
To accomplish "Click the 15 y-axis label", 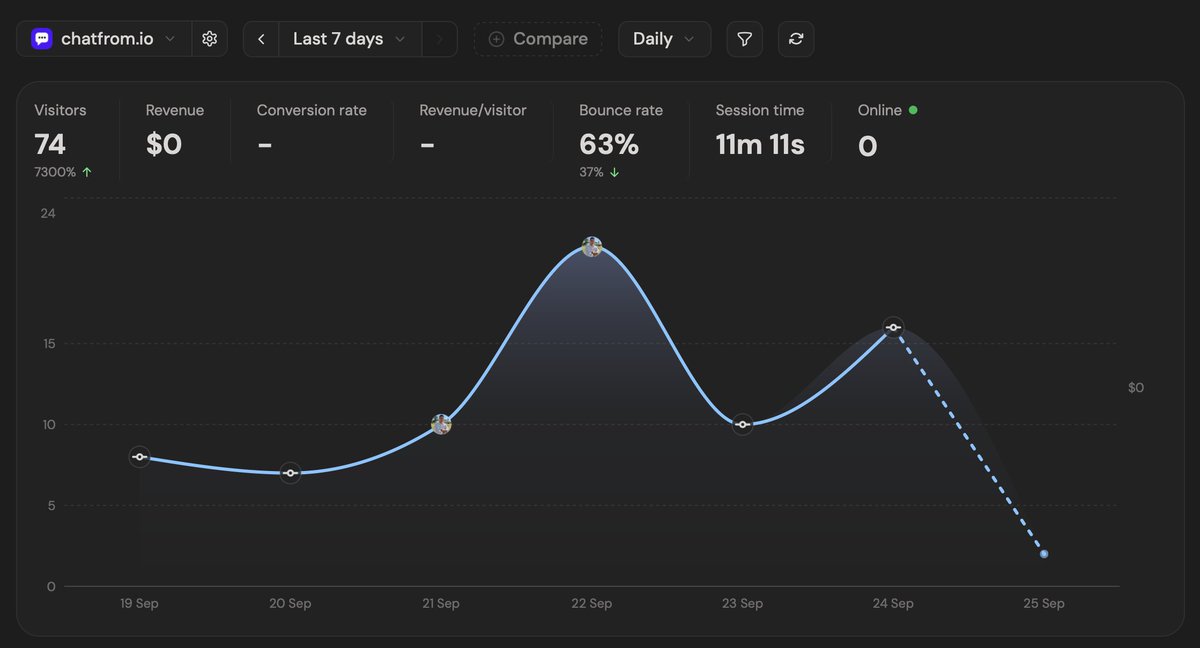I will [x=49, y=344].
